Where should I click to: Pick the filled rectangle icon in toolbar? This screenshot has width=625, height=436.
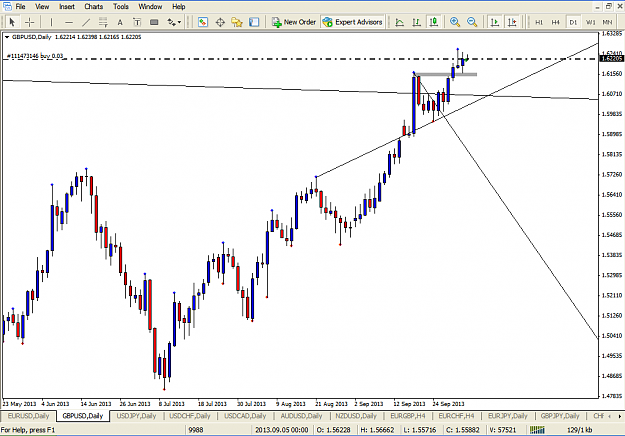154,22
